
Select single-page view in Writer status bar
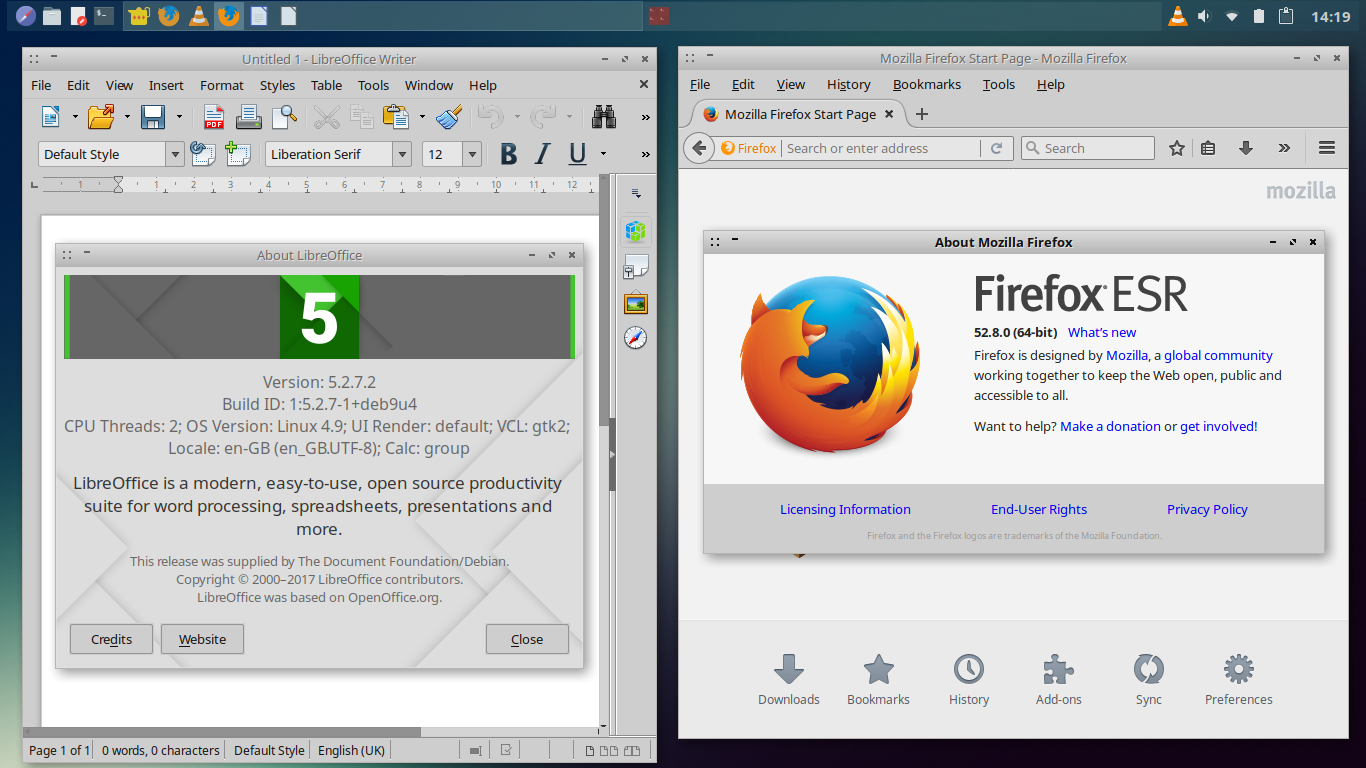590,750
